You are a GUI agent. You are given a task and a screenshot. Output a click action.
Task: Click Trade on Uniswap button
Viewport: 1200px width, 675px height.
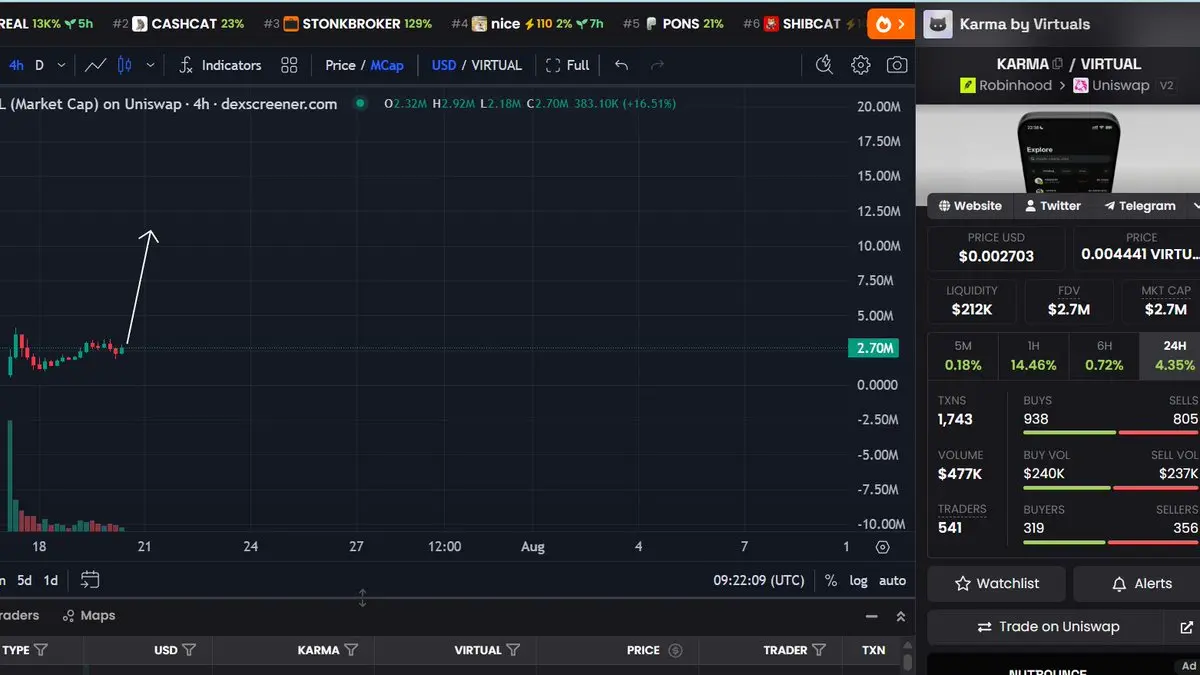point(1047,627)
